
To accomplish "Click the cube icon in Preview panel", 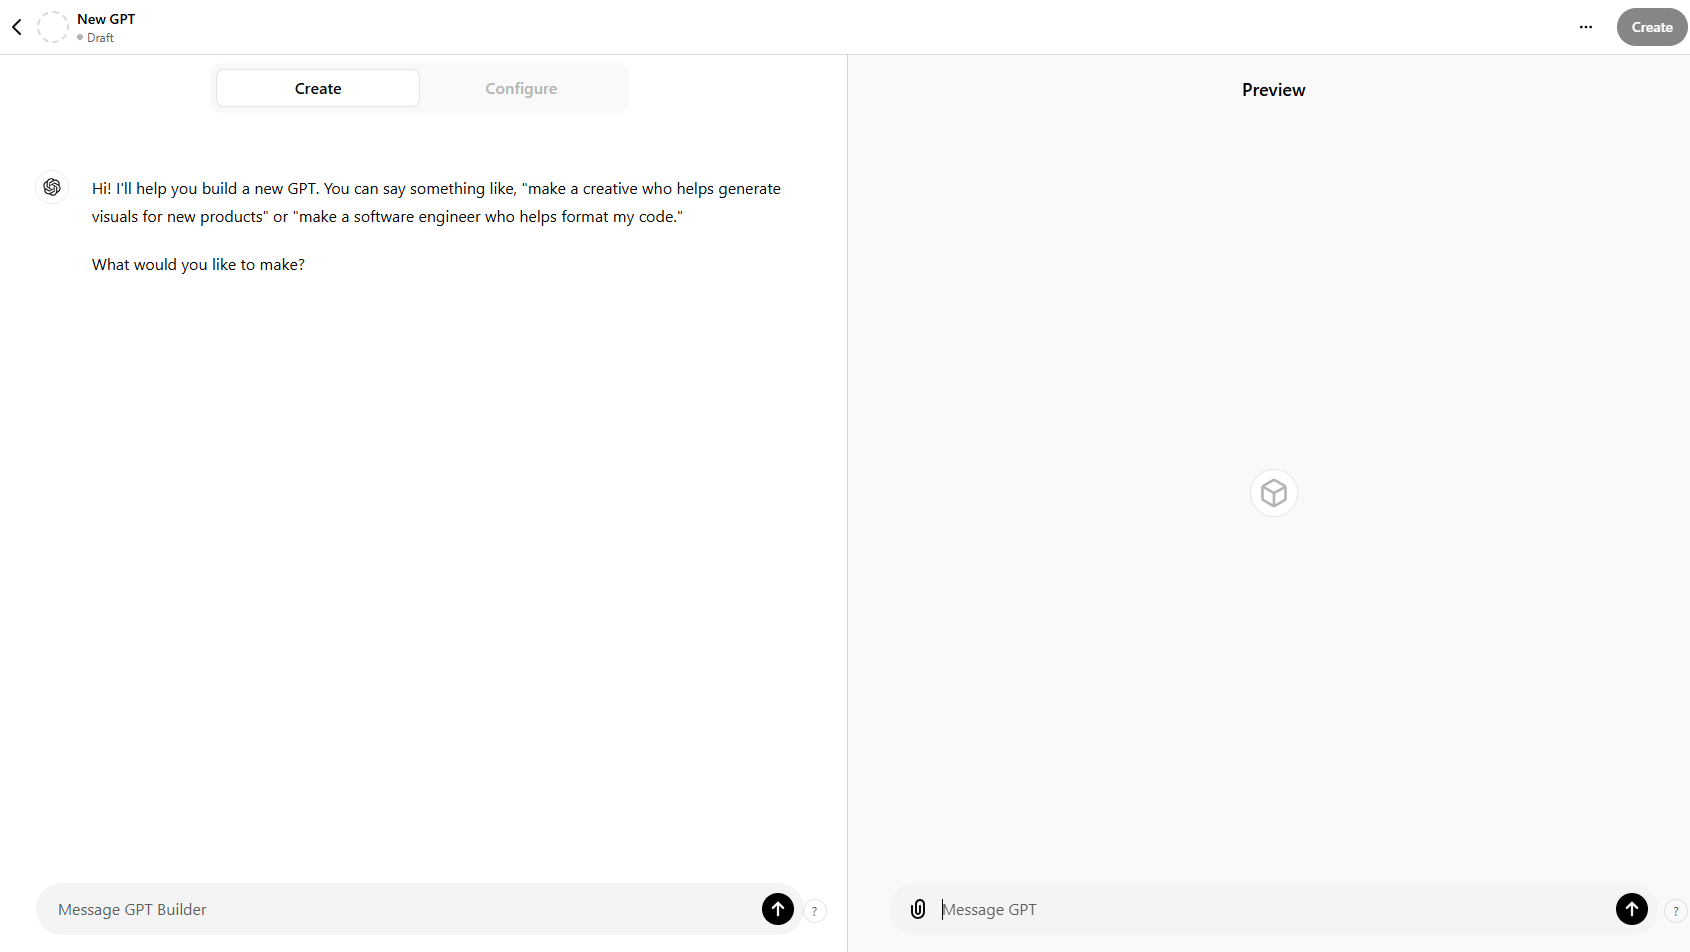I will (1274, 493).
